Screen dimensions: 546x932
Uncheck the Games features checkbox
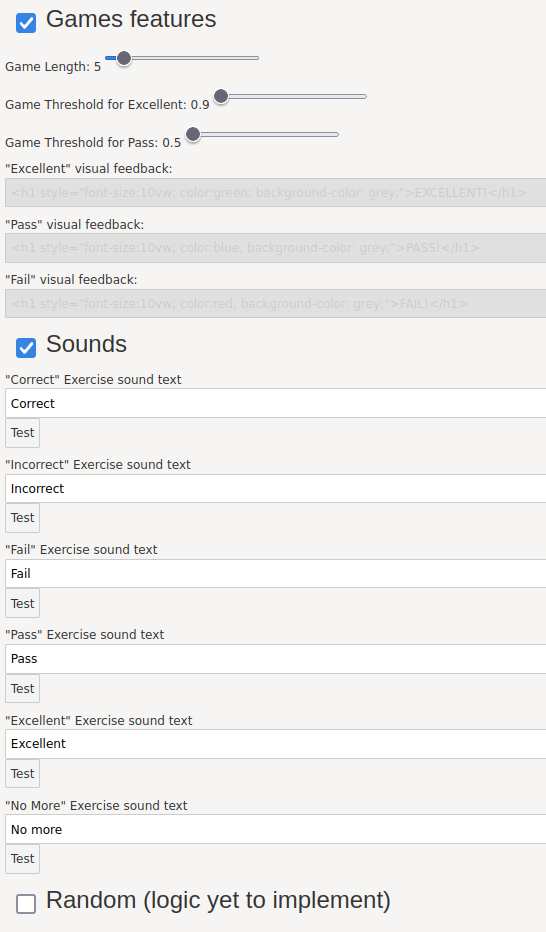tap(26, 23)
